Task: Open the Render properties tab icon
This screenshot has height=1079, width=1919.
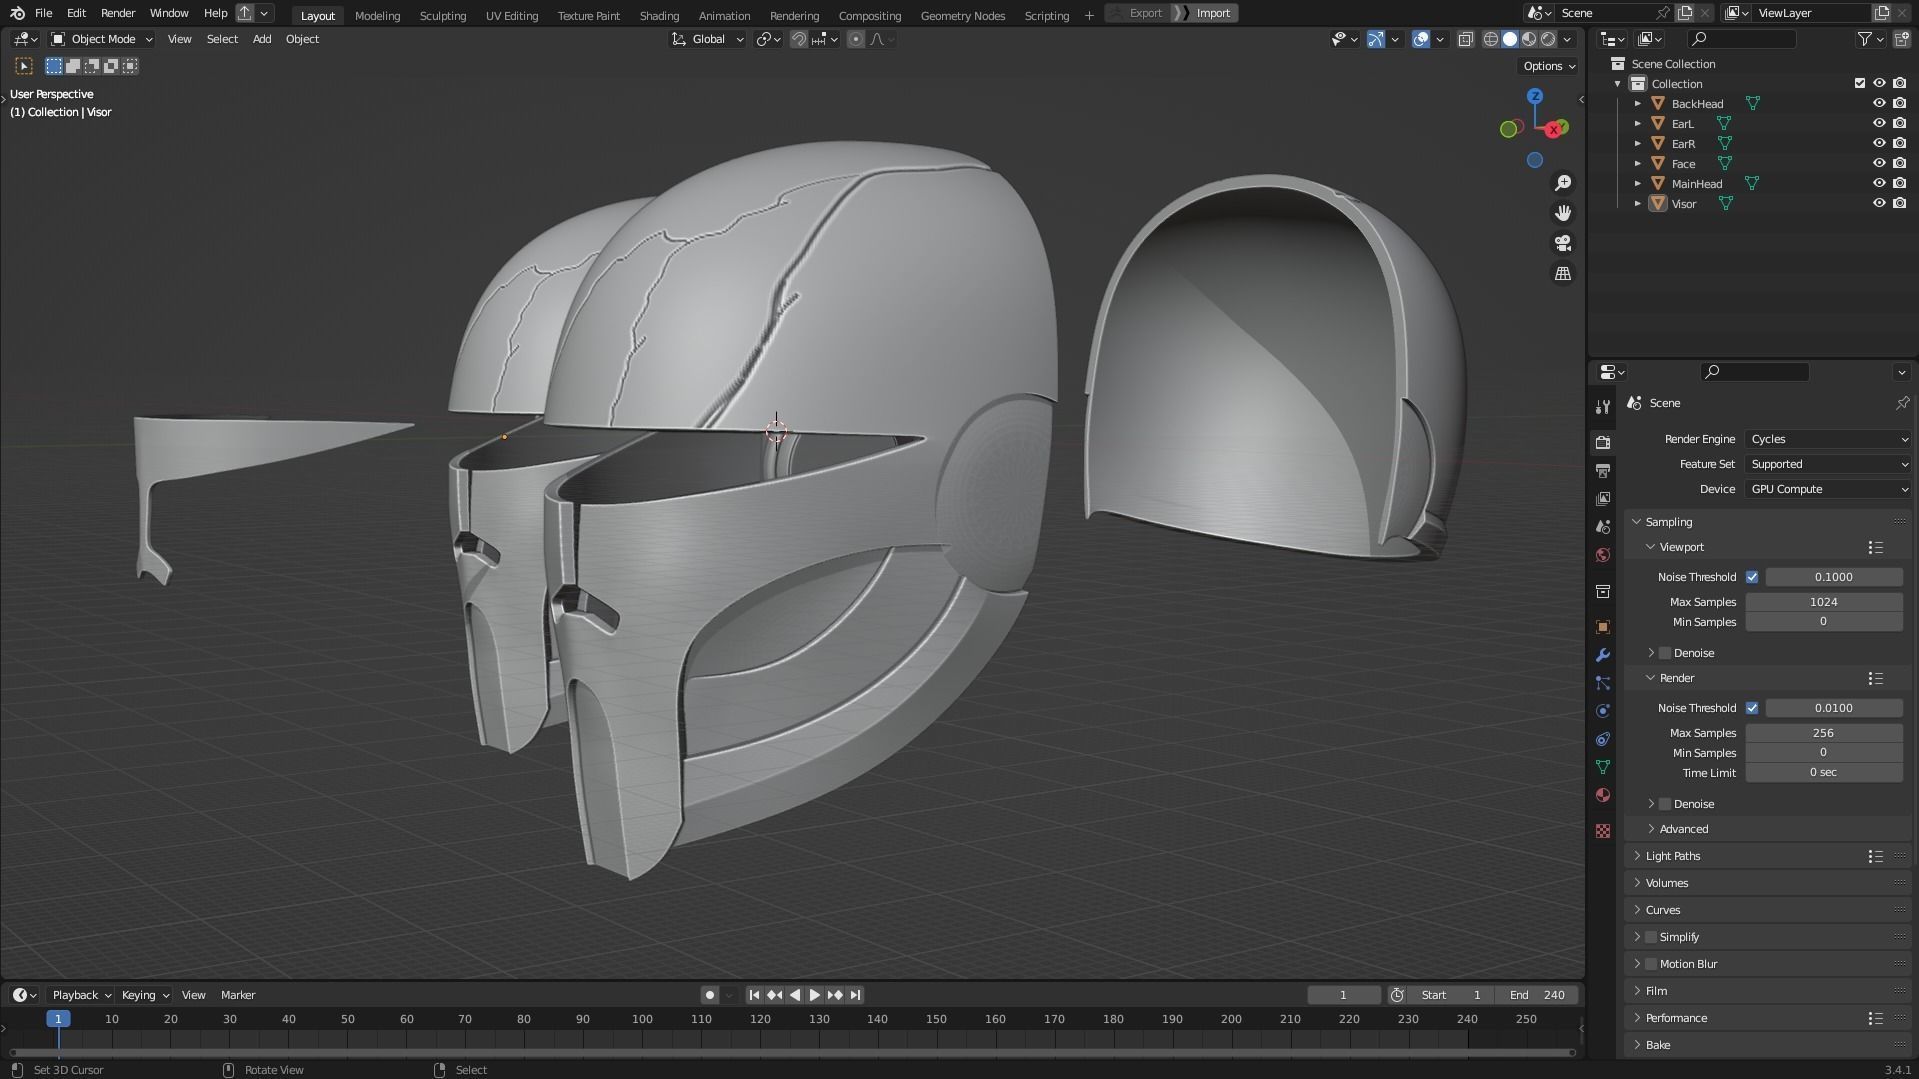Action: [1603, 442]
